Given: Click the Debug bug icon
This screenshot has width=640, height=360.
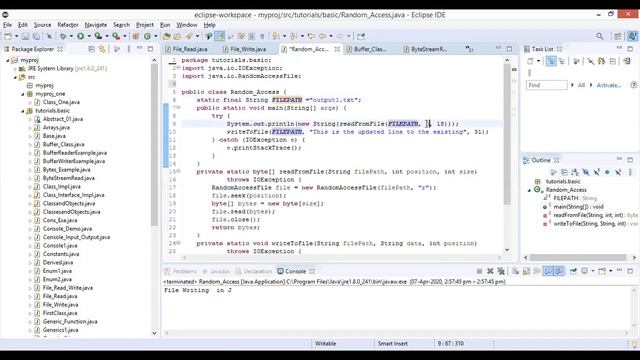Looking at the screenshot, I should click(x=63, y=36).
